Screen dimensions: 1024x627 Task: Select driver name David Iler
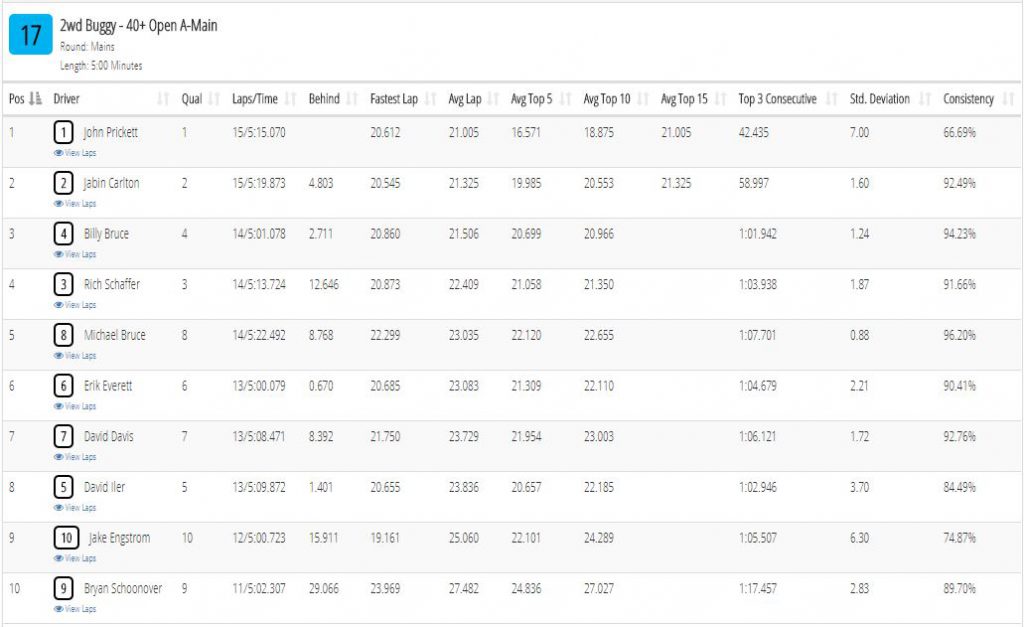(x=104, y=487)
